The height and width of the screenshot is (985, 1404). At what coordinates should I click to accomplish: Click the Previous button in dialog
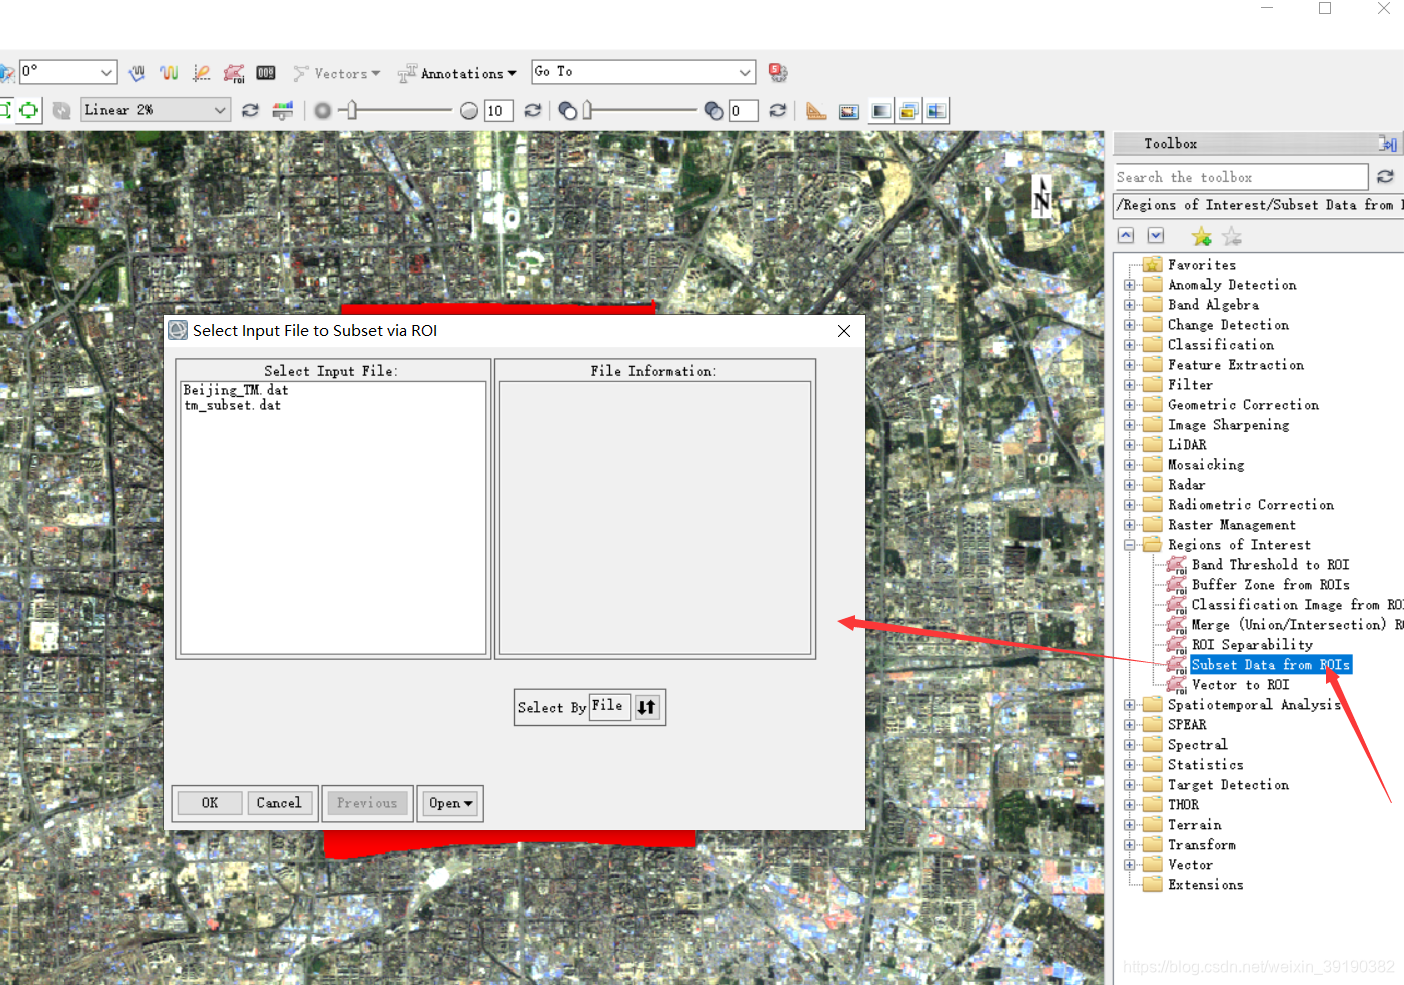[x=367, y=803]
